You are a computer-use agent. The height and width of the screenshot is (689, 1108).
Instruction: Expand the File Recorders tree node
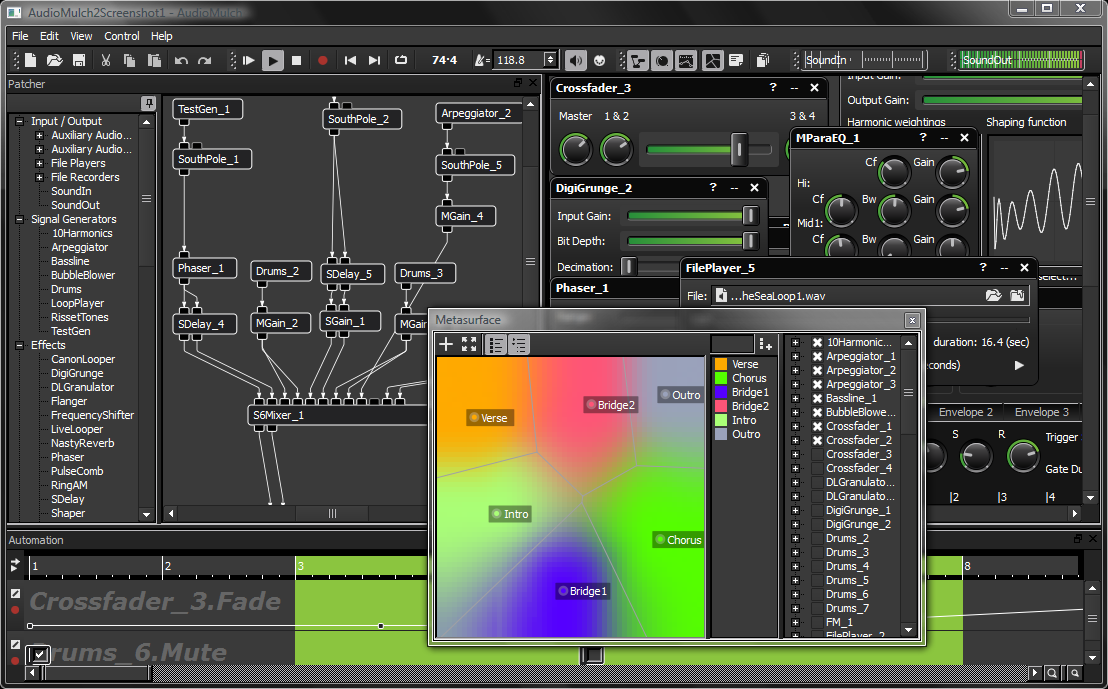click(x=40, y=177)
